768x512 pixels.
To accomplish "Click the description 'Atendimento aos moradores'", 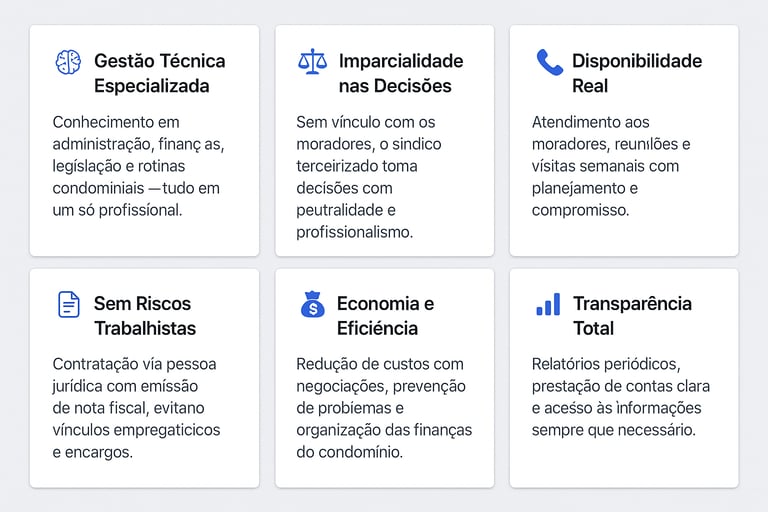I will pos(611,166).
